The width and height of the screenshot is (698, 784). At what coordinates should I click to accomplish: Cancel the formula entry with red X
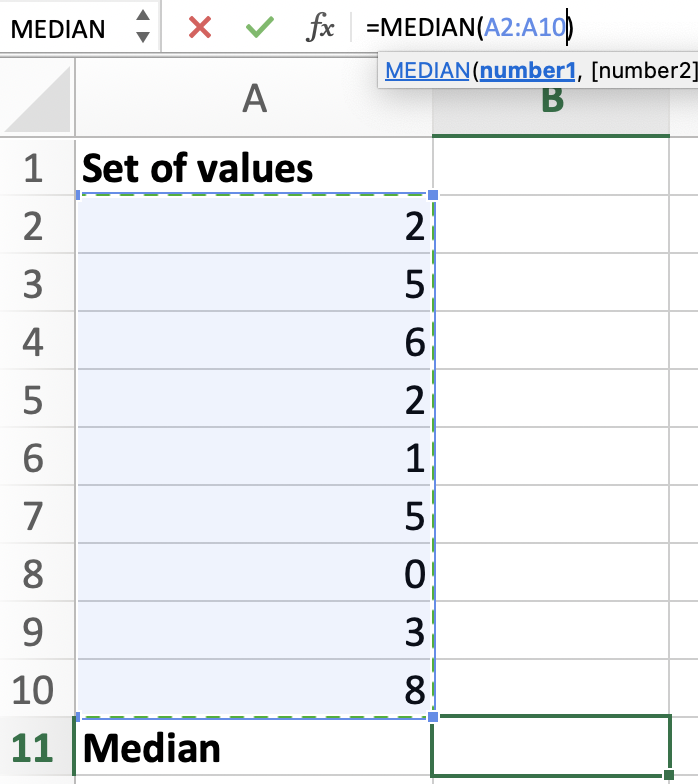[200, 28]
